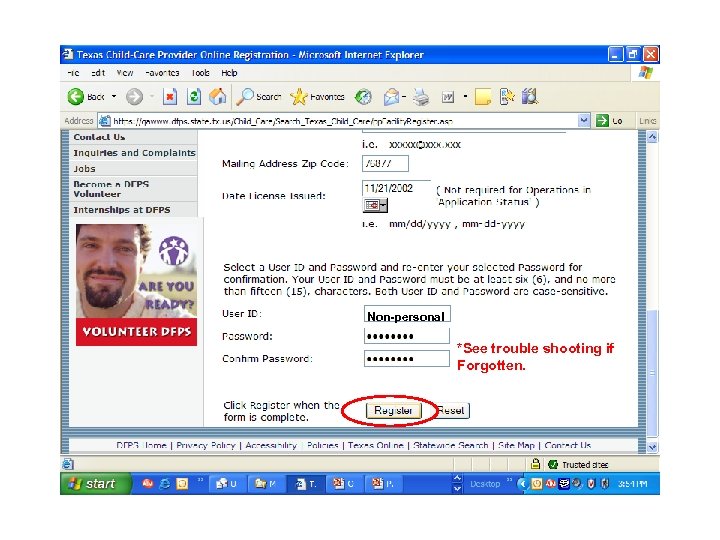720x540 pixels.
Task: Open the Help menu
Action: coord(229,73)
